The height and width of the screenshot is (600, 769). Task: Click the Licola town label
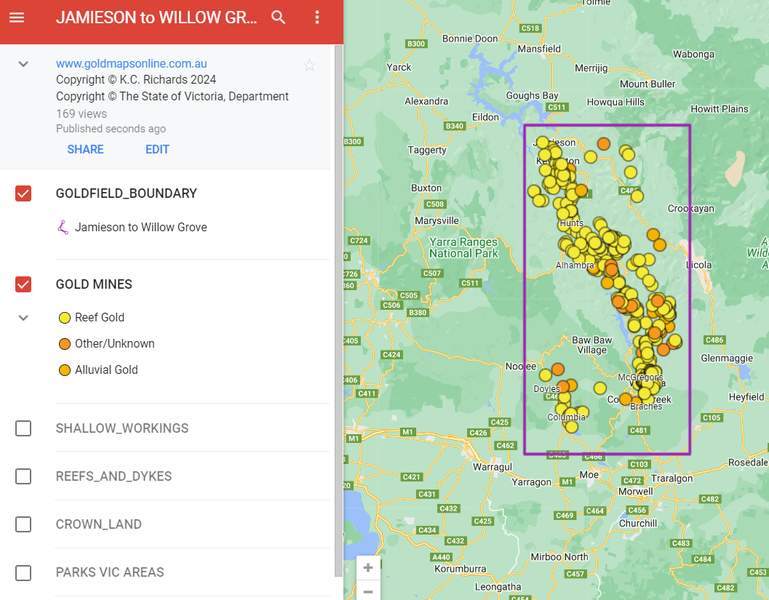(x=699, y=265)
